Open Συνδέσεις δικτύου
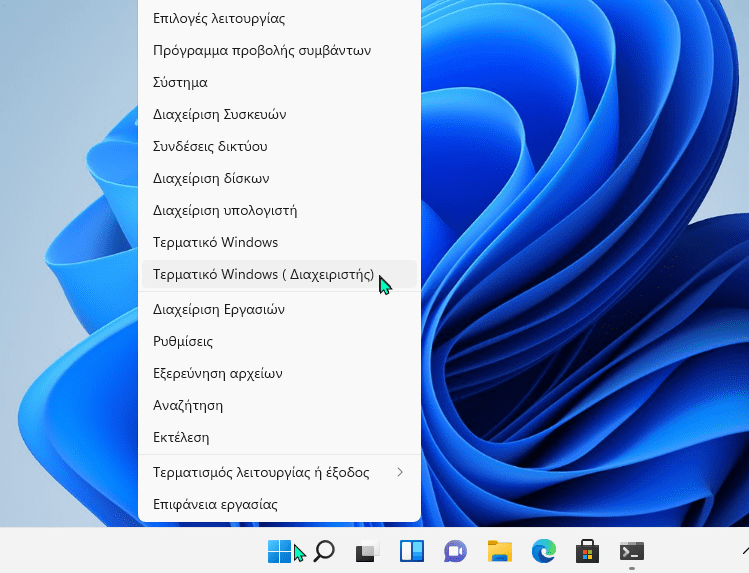749x573 pixels. pyautogui.click(x=279, y=146)
